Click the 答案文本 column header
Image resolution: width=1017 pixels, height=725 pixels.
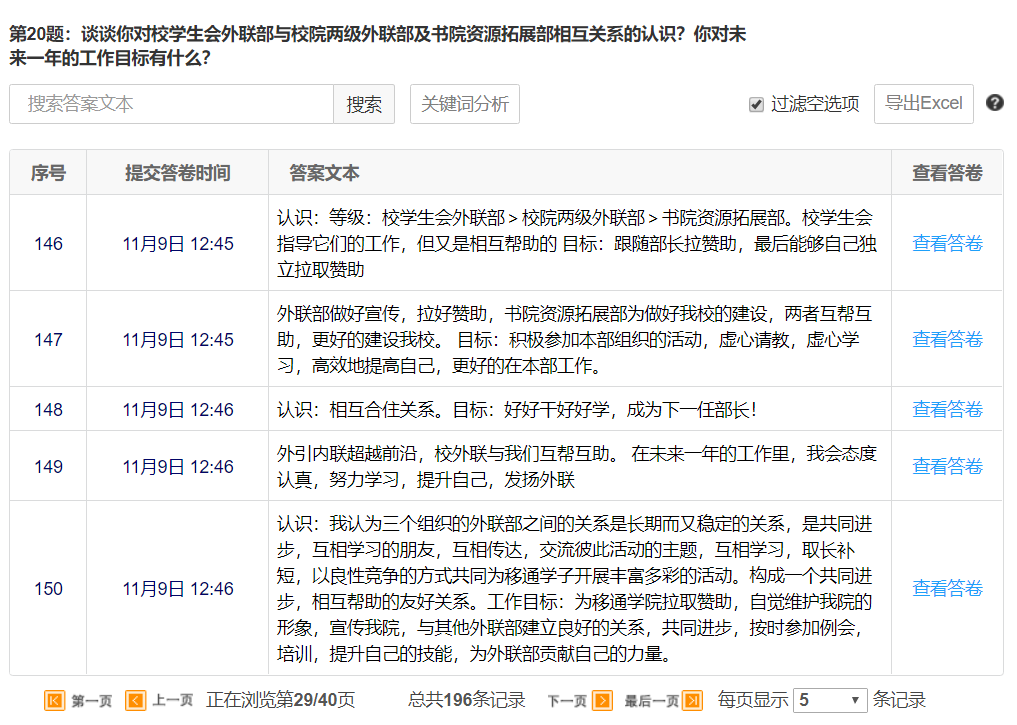[x=324, y=173]
